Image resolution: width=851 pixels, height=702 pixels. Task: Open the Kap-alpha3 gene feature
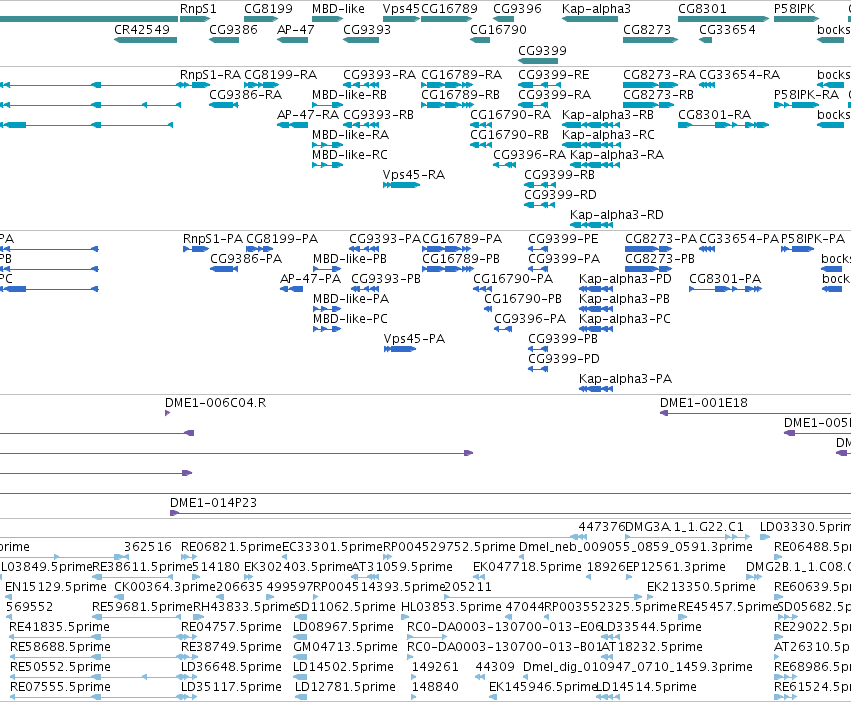(x=590, y=19)
